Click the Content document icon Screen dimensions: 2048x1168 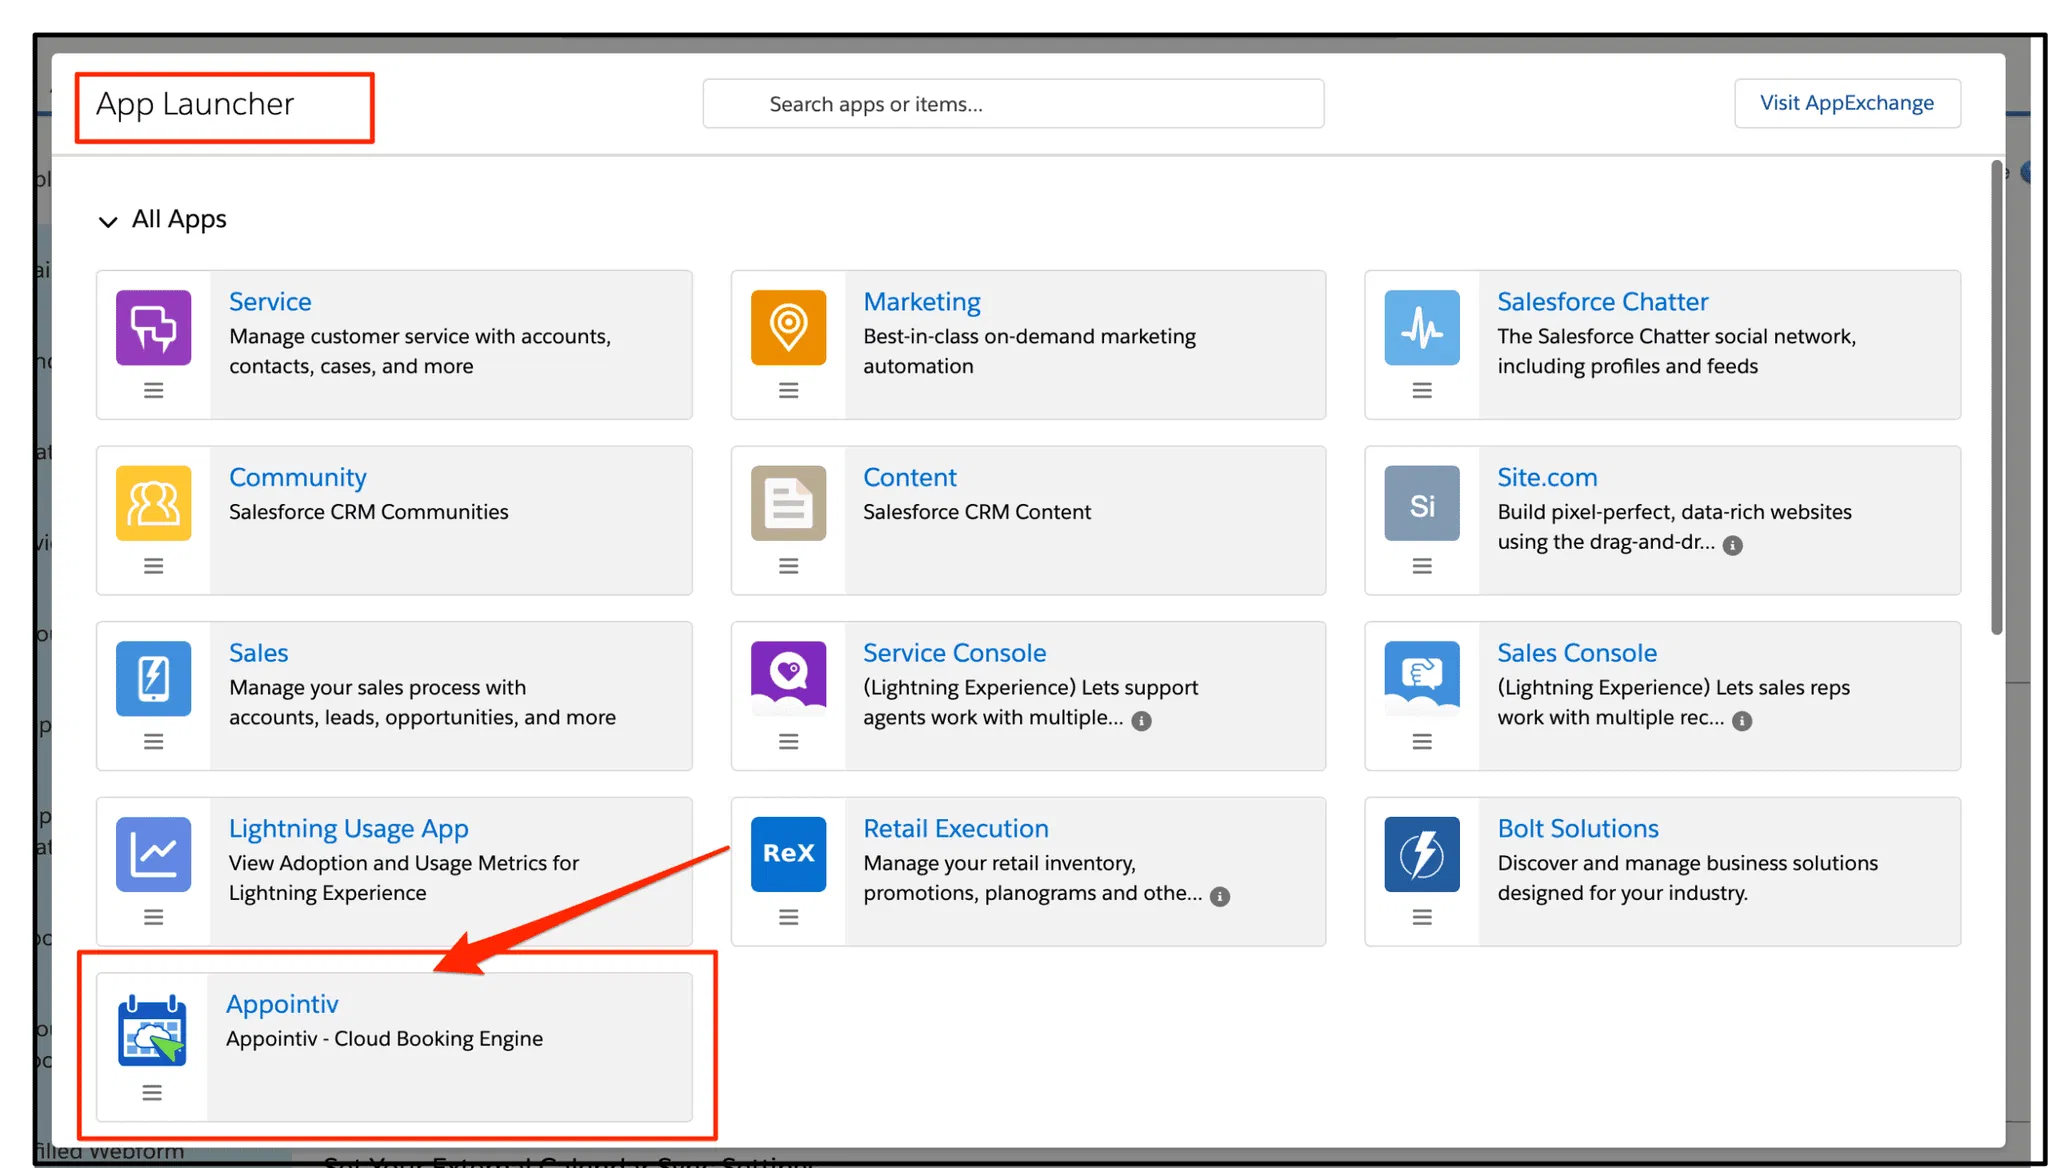(x=788, y=503)
